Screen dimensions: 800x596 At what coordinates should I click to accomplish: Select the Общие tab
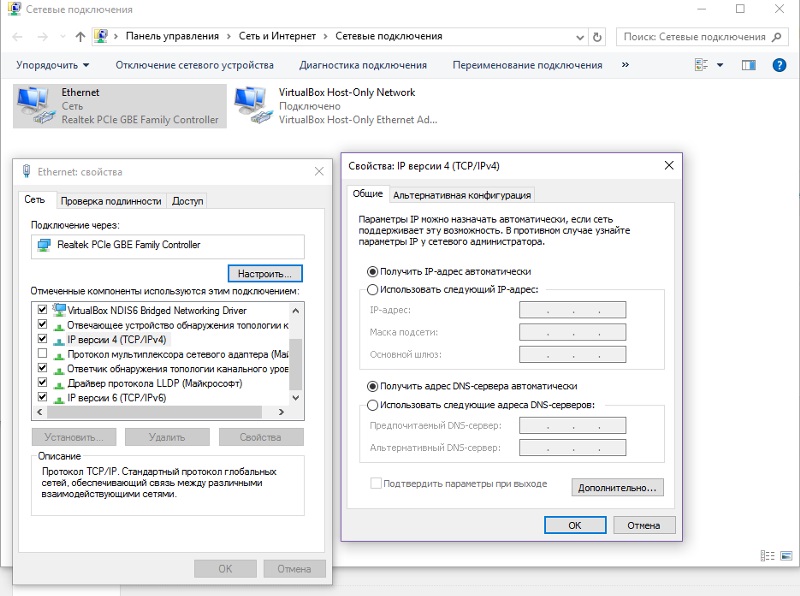tap(367, 193)
